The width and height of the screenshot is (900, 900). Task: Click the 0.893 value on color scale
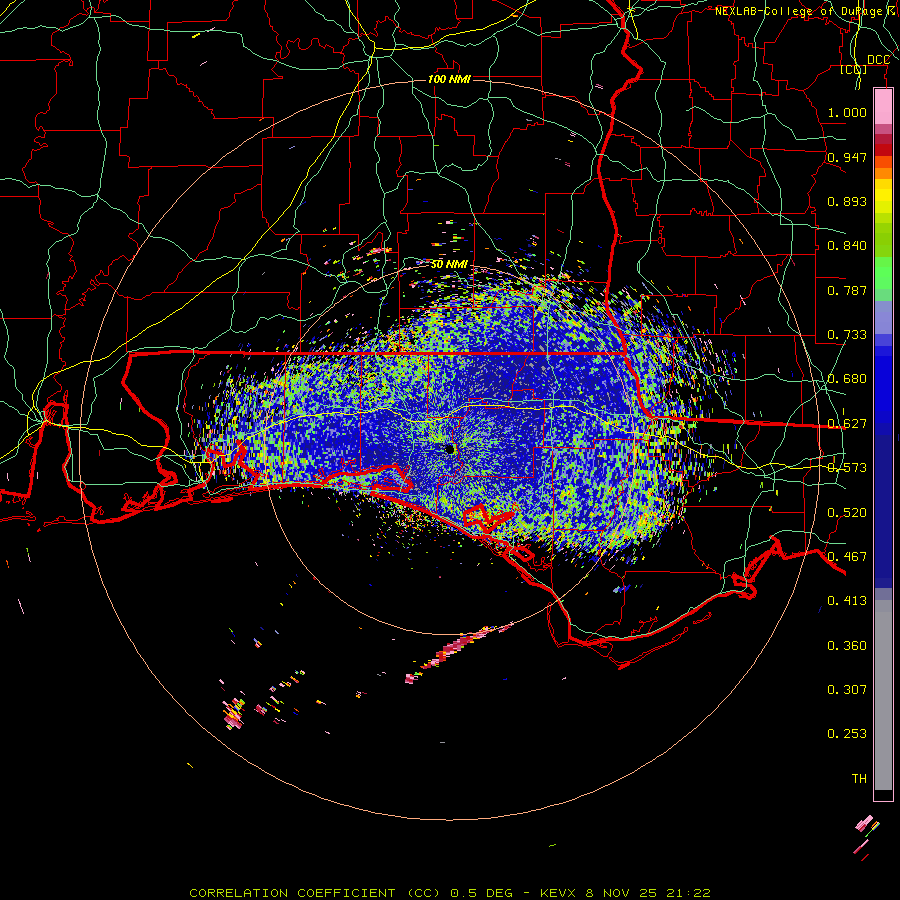point(847,201)
